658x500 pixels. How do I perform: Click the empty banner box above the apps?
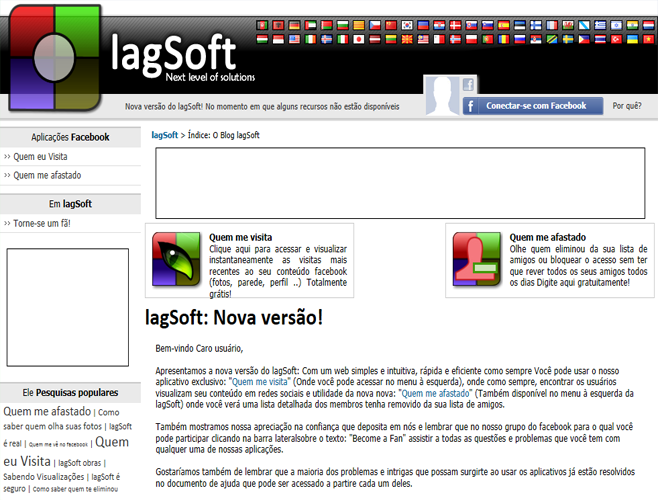(x=400, y=184)
